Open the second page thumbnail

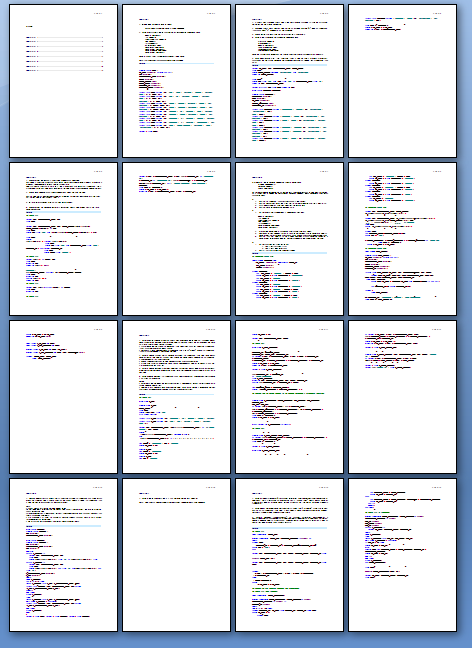coord(176,81)
